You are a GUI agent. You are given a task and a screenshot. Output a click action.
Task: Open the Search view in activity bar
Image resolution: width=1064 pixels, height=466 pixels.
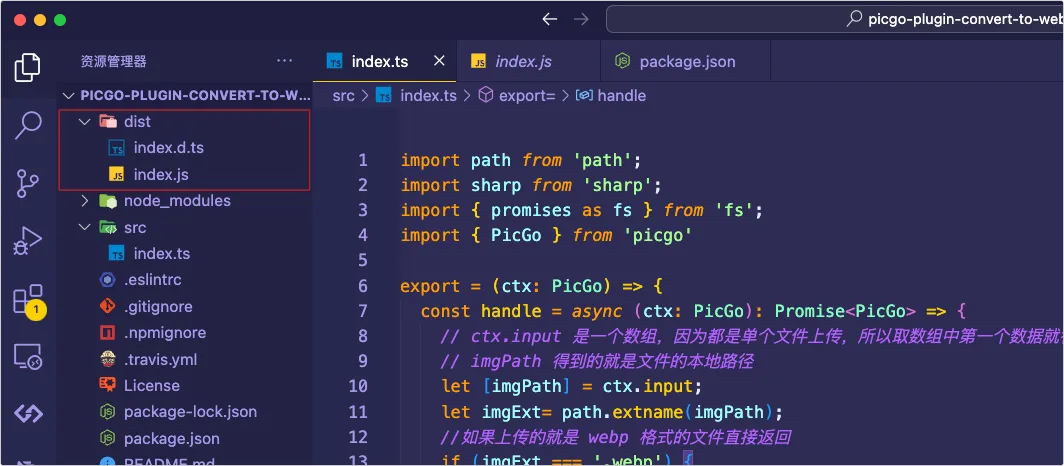[27, 125]
